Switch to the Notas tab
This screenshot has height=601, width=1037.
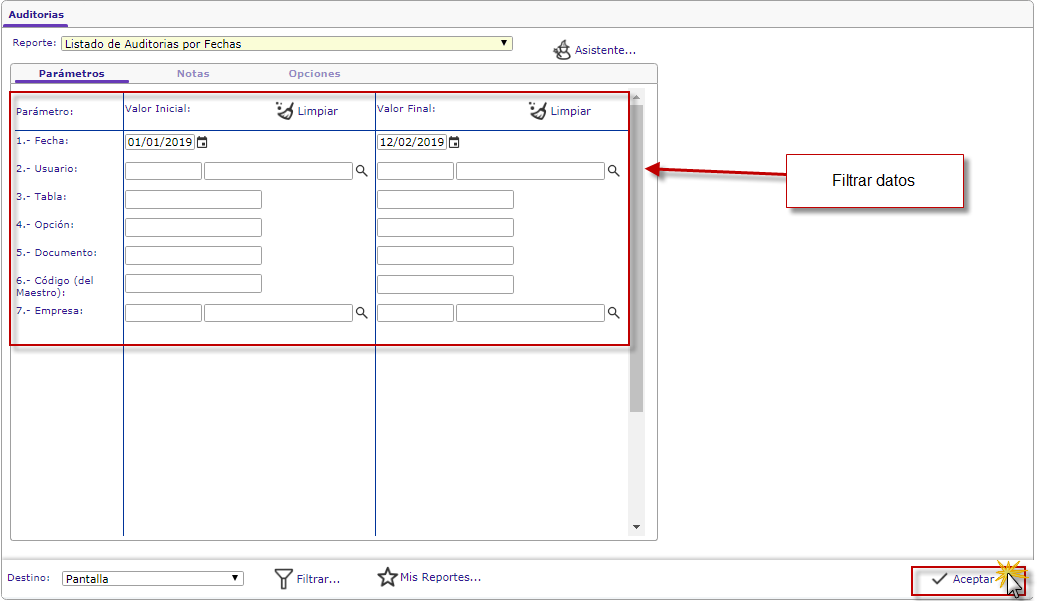tap(193, 73)
